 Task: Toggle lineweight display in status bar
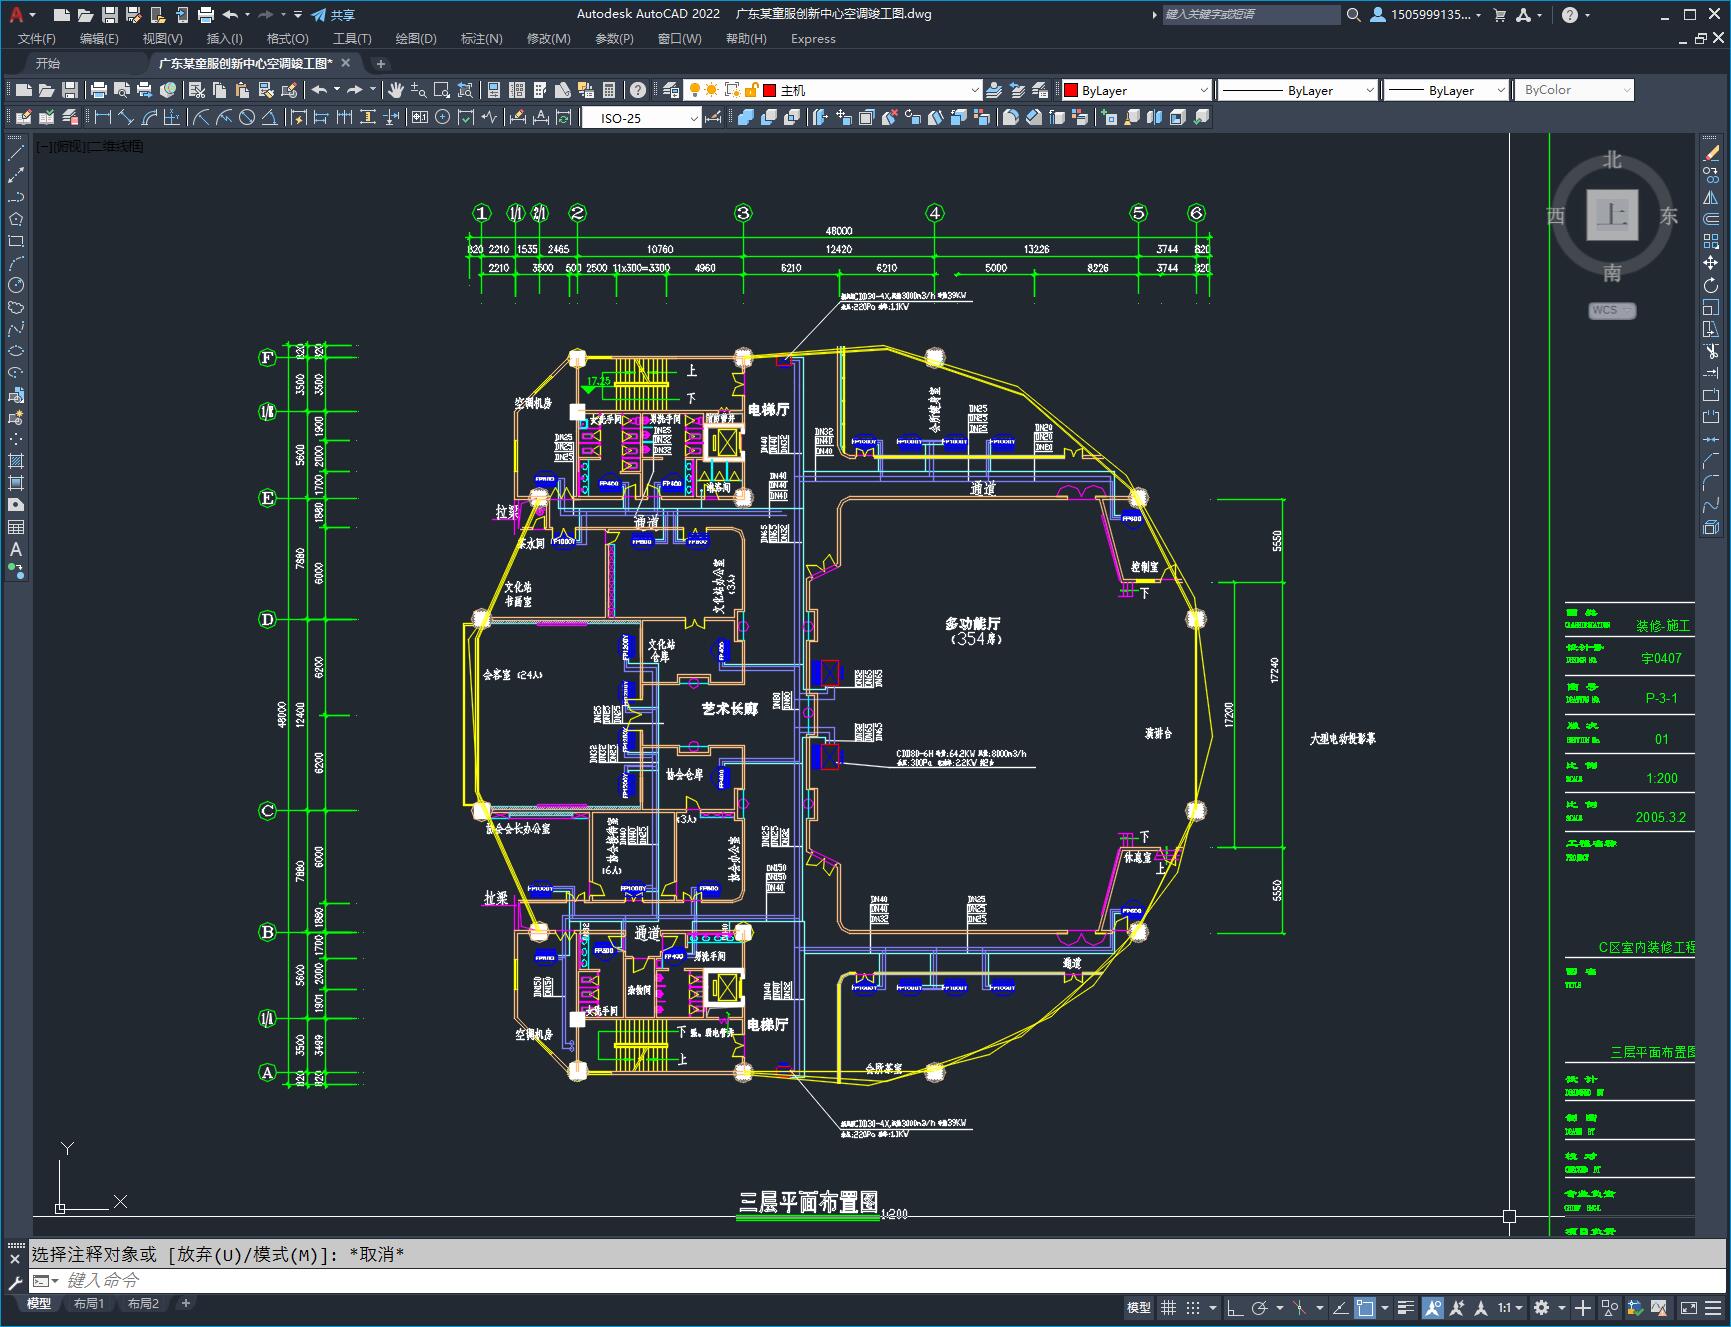pyautogui.click(x=1406, y=1307)
